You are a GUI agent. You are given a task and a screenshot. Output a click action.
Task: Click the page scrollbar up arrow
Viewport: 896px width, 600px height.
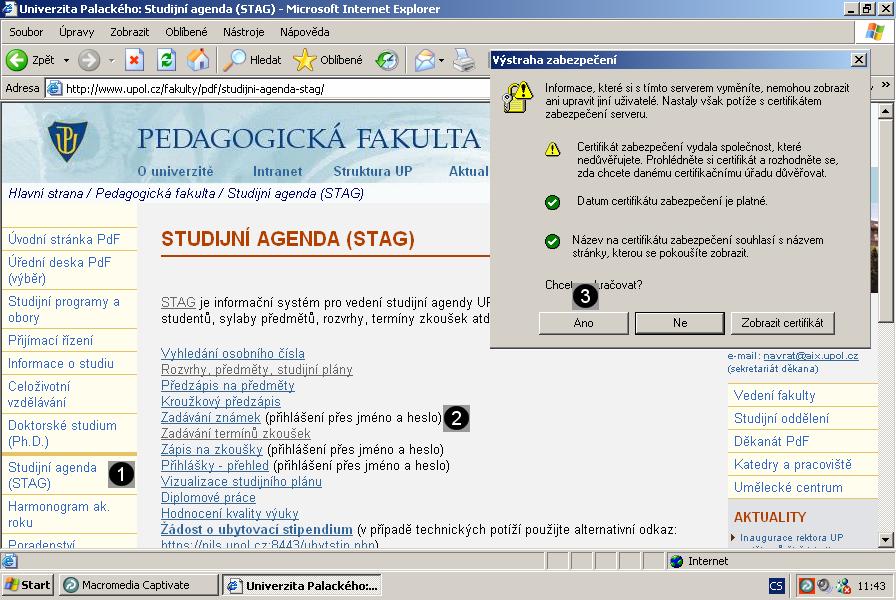click(x=885, y=111)
